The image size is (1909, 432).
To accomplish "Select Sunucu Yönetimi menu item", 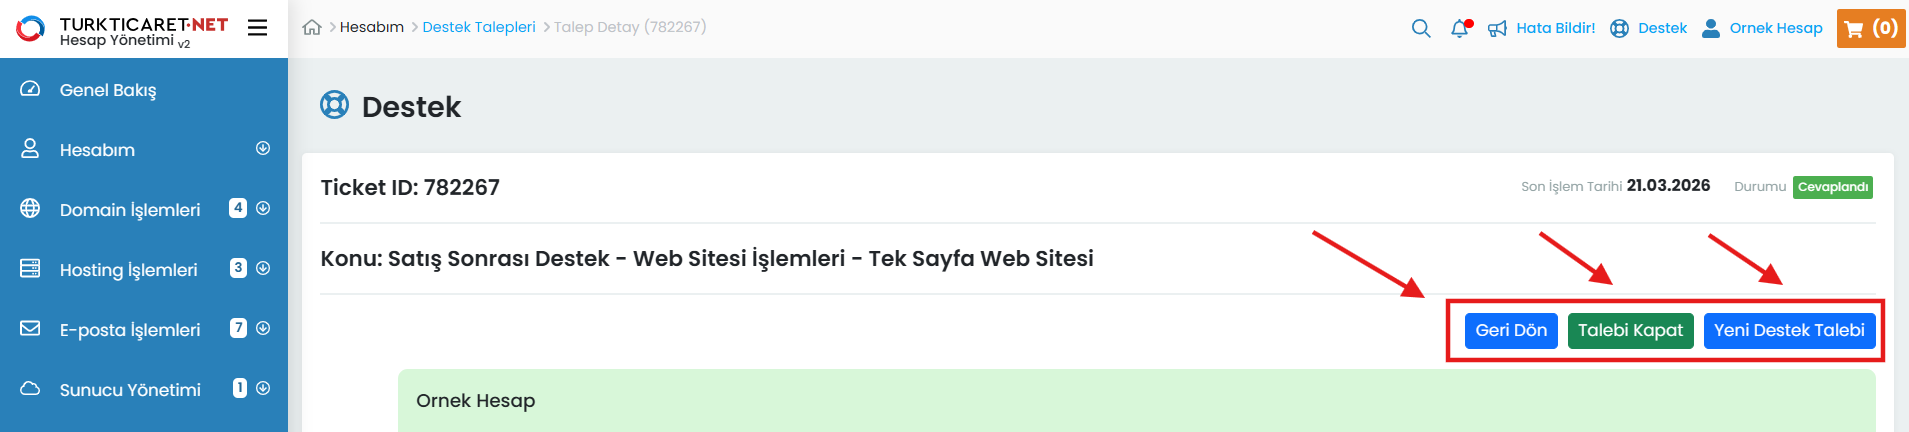I will coord(130,390).
